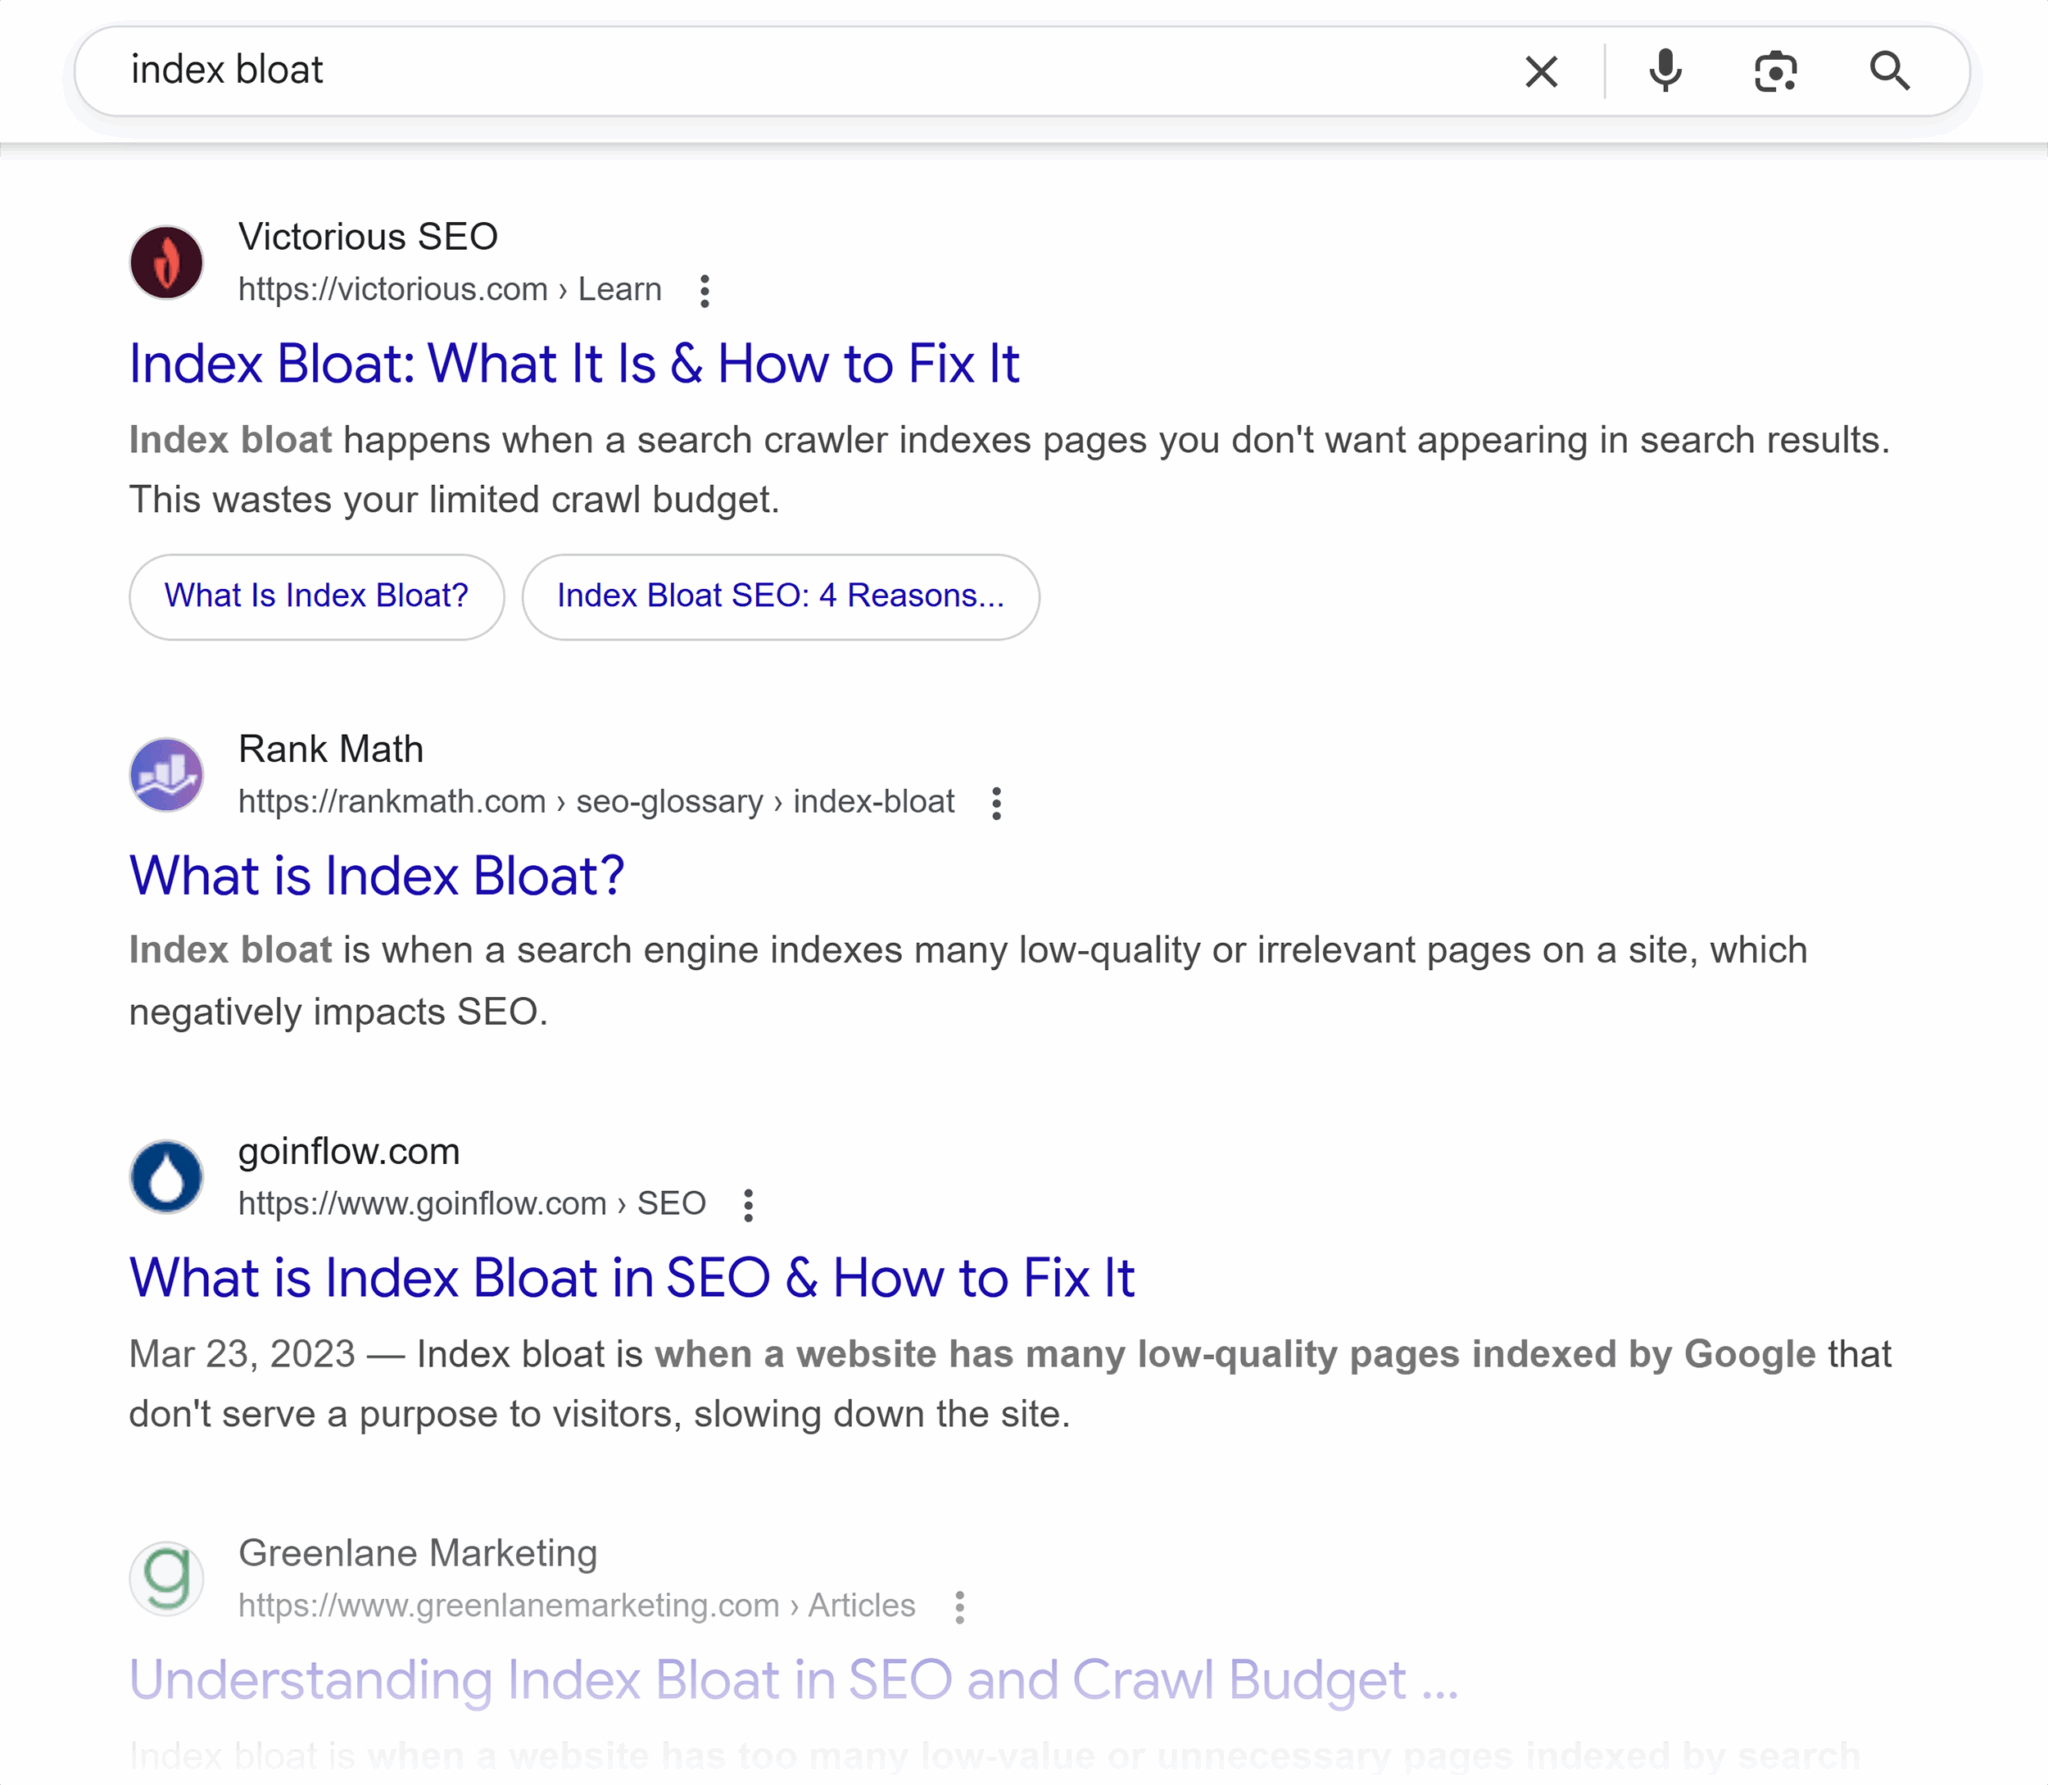
Task: Click the 'index bloat' search input field
Action: (x=800, y=71)
